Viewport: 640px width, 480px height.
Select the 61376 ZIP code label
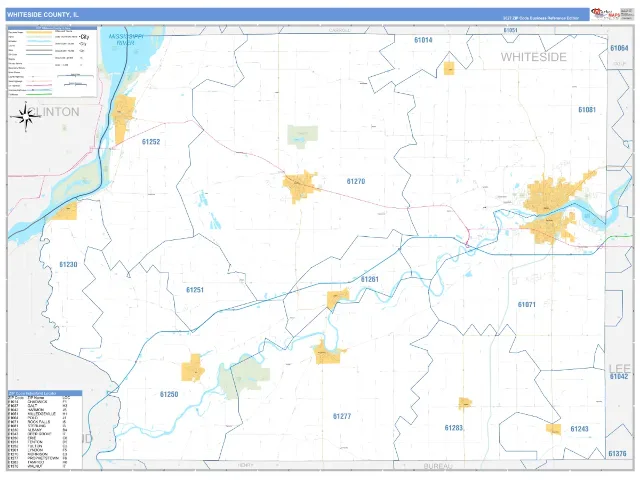(x=617, y=454)
